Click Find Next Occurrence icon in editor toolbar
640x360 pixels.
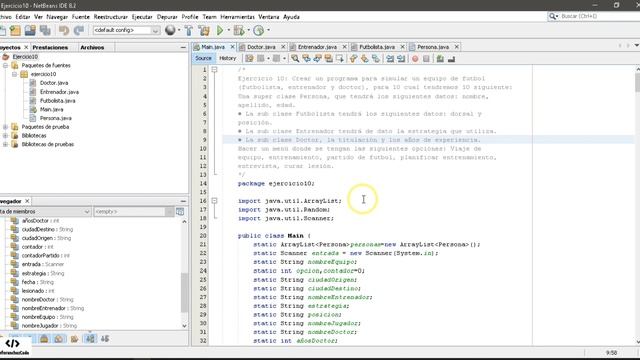pos(317,59)
